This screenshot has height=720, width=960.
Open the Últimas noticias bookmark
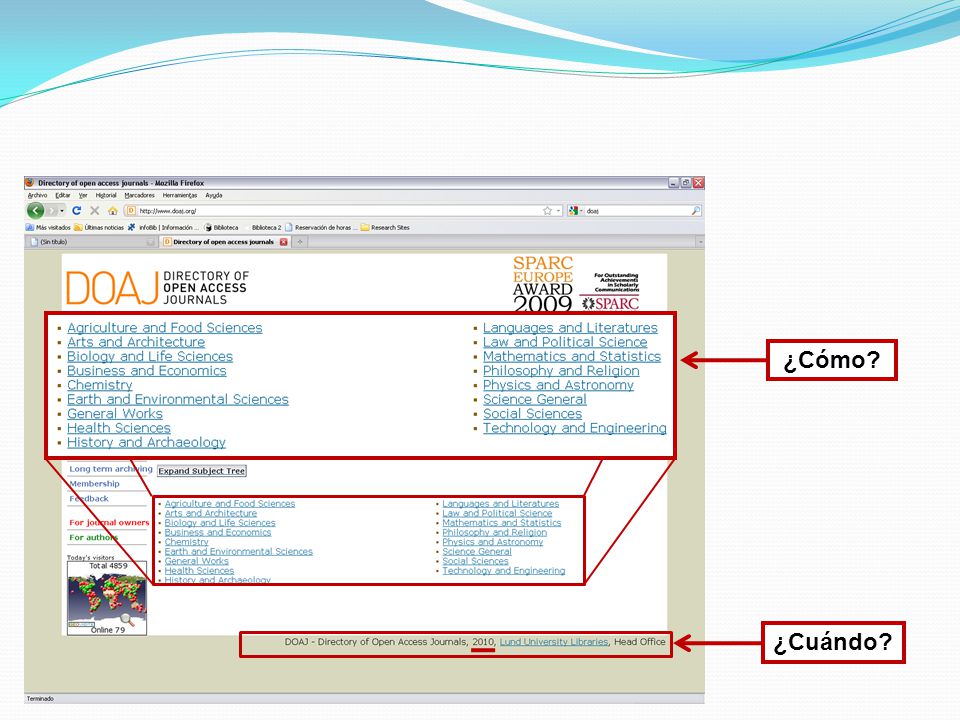tap(99, 227)
